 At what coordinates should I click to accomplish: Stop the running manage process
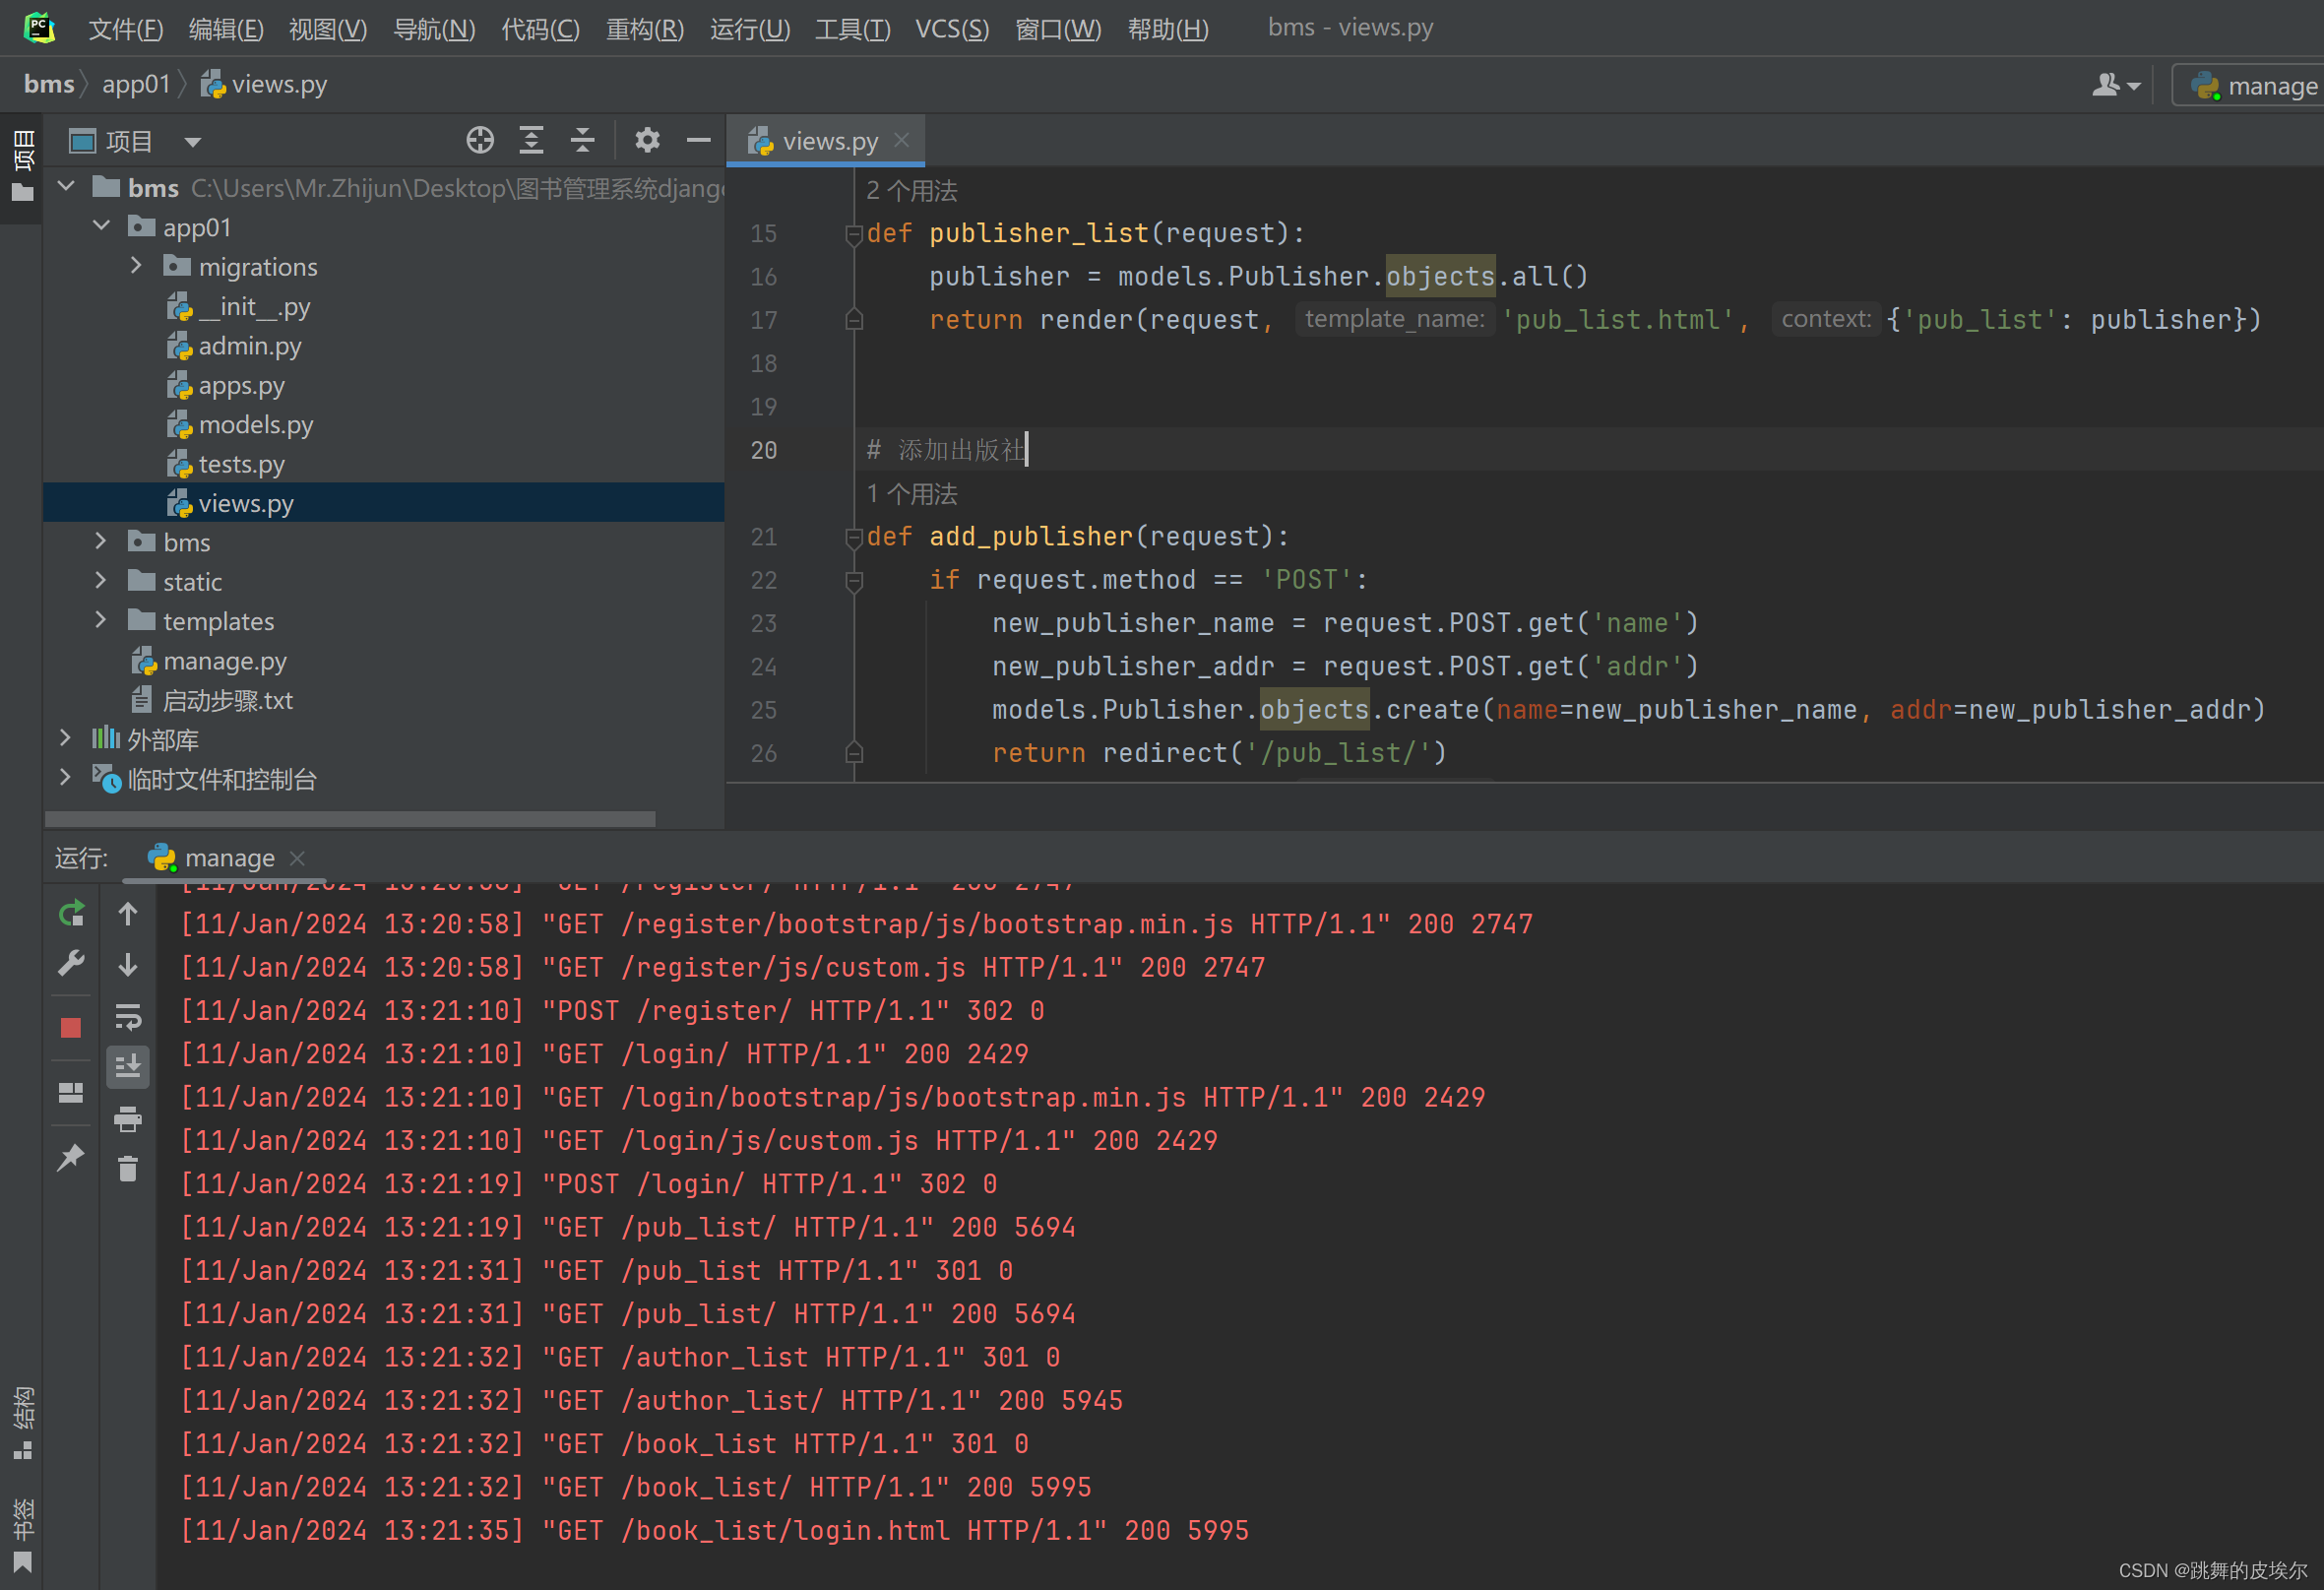[71, 1027]
